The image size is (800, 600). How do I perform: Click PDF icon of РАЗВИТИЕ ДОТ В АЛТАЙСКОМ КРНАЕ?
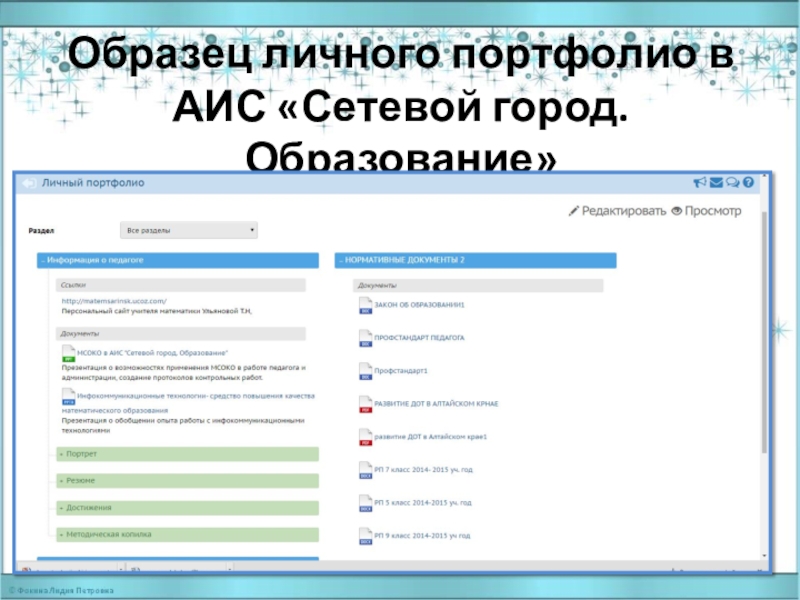(x=365, y=405)
